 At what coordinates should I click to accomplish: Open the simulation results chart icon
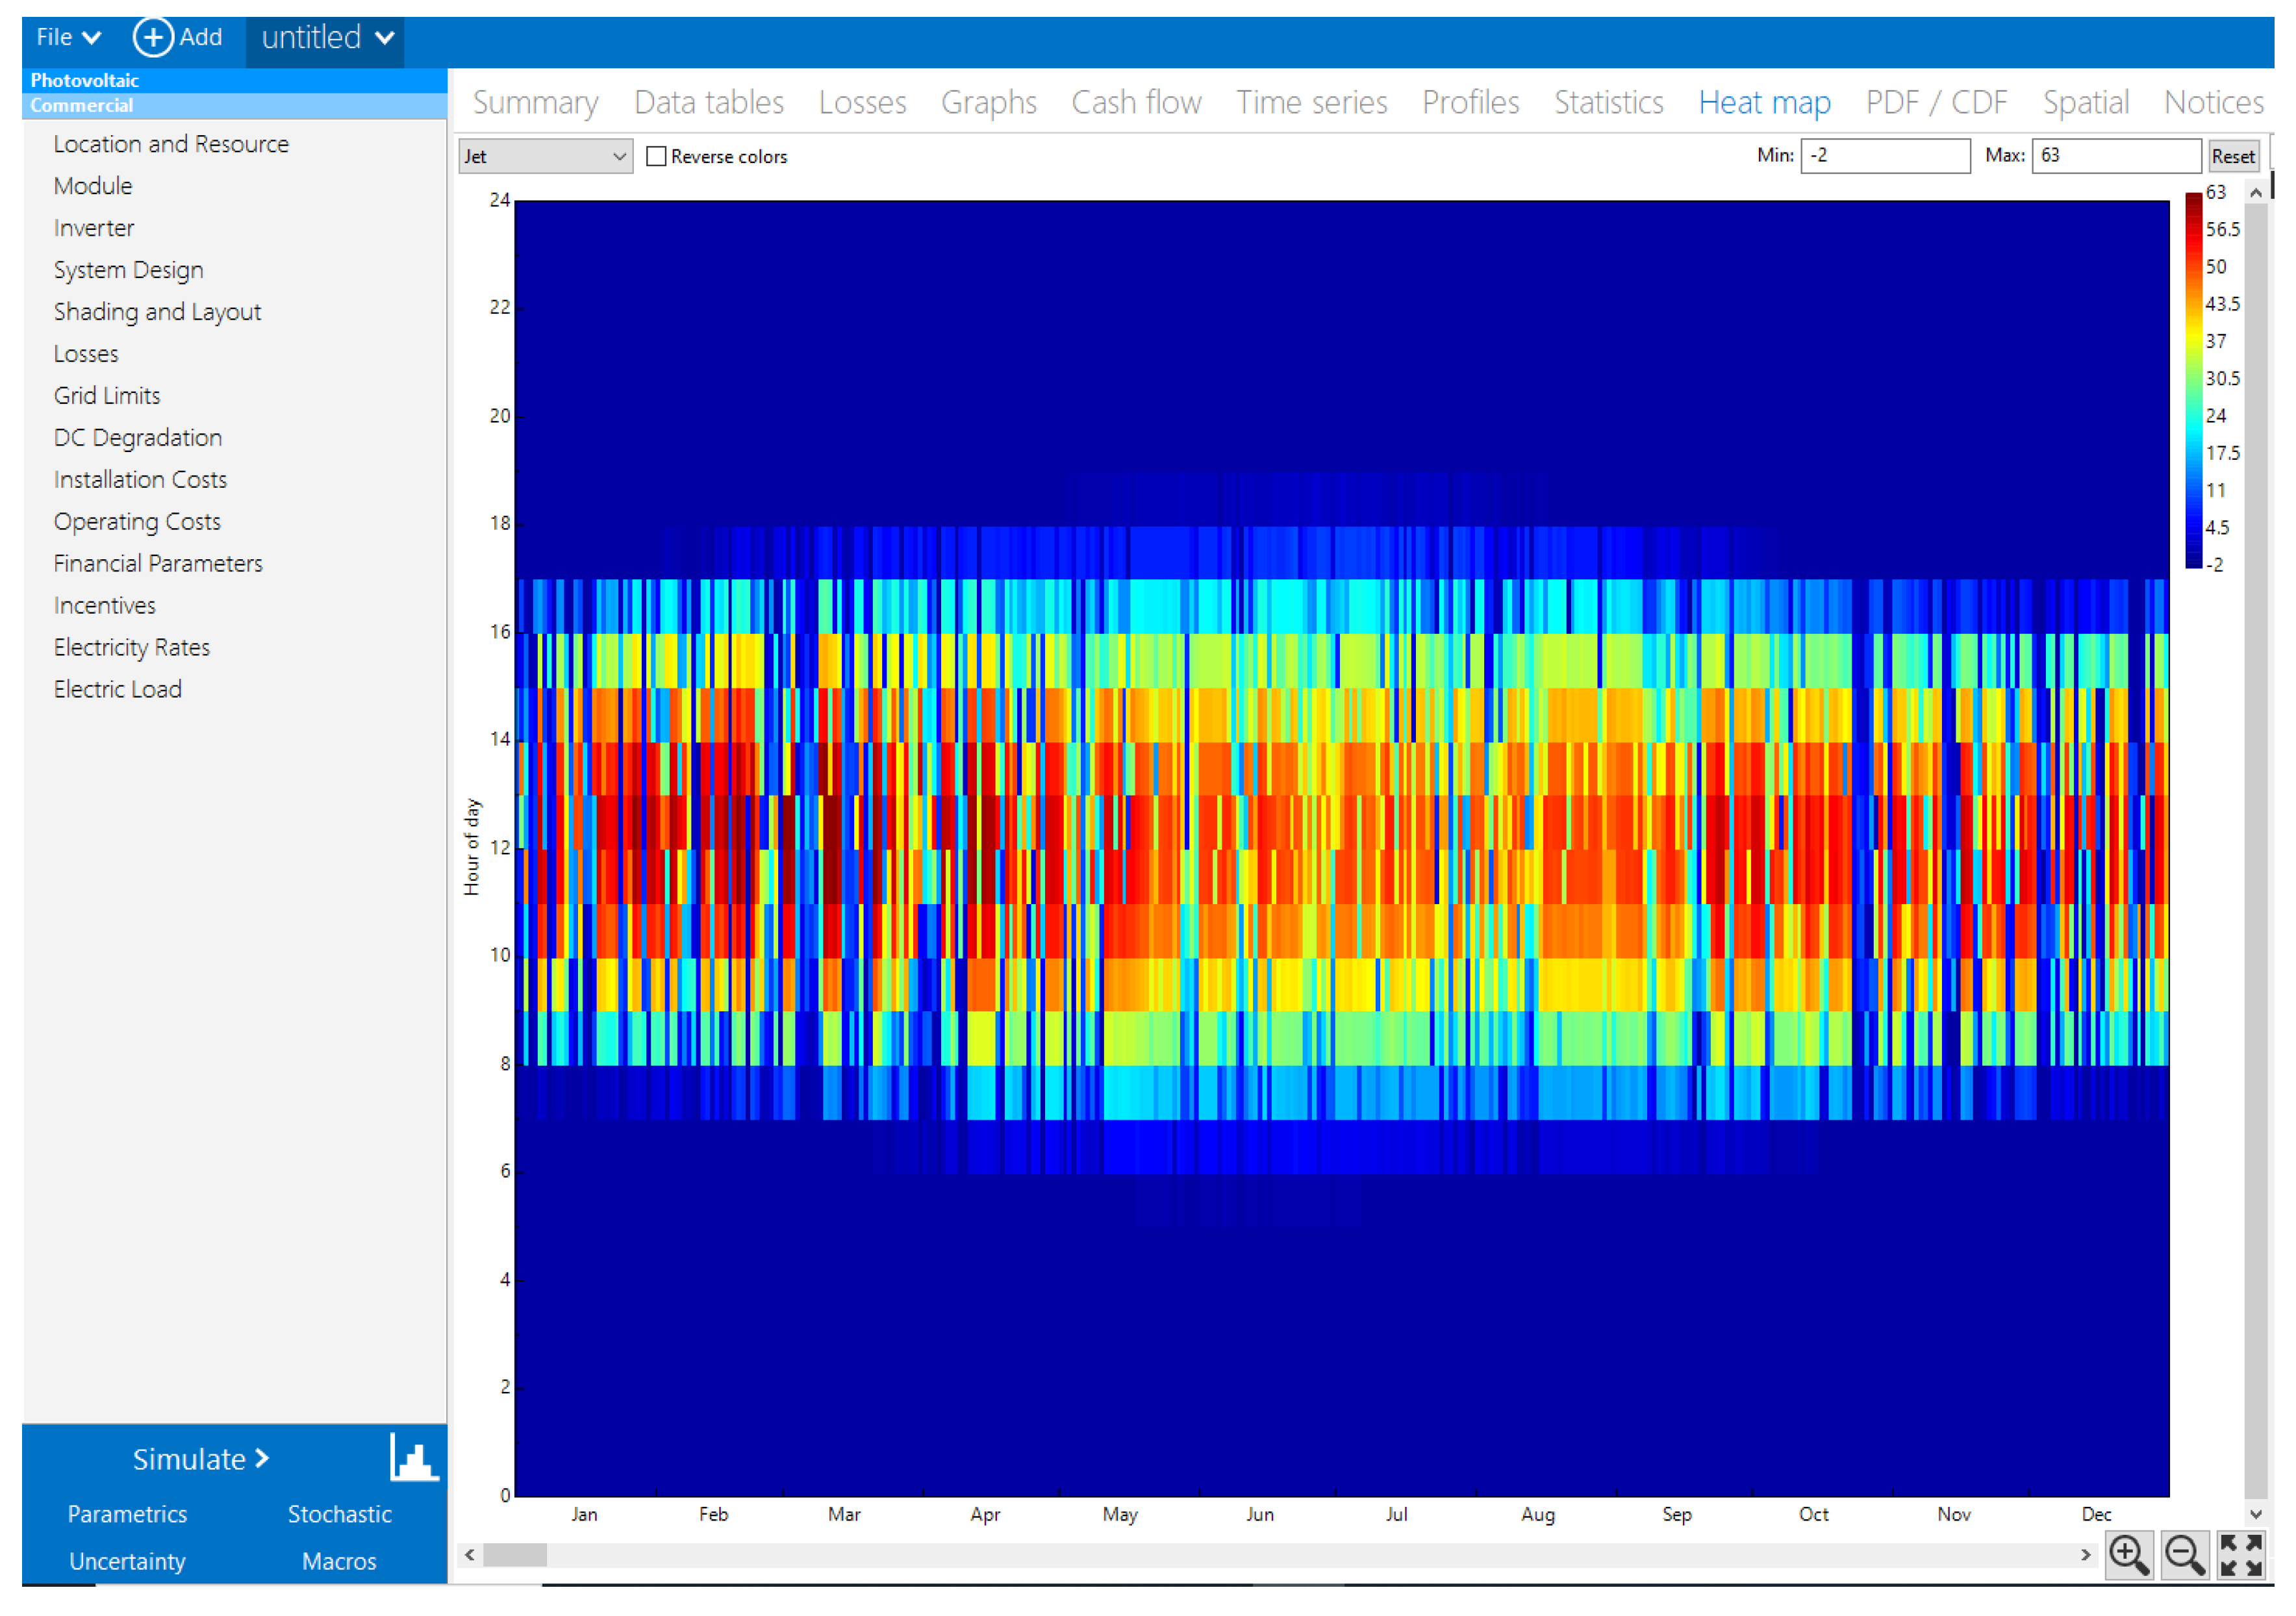413,1458
